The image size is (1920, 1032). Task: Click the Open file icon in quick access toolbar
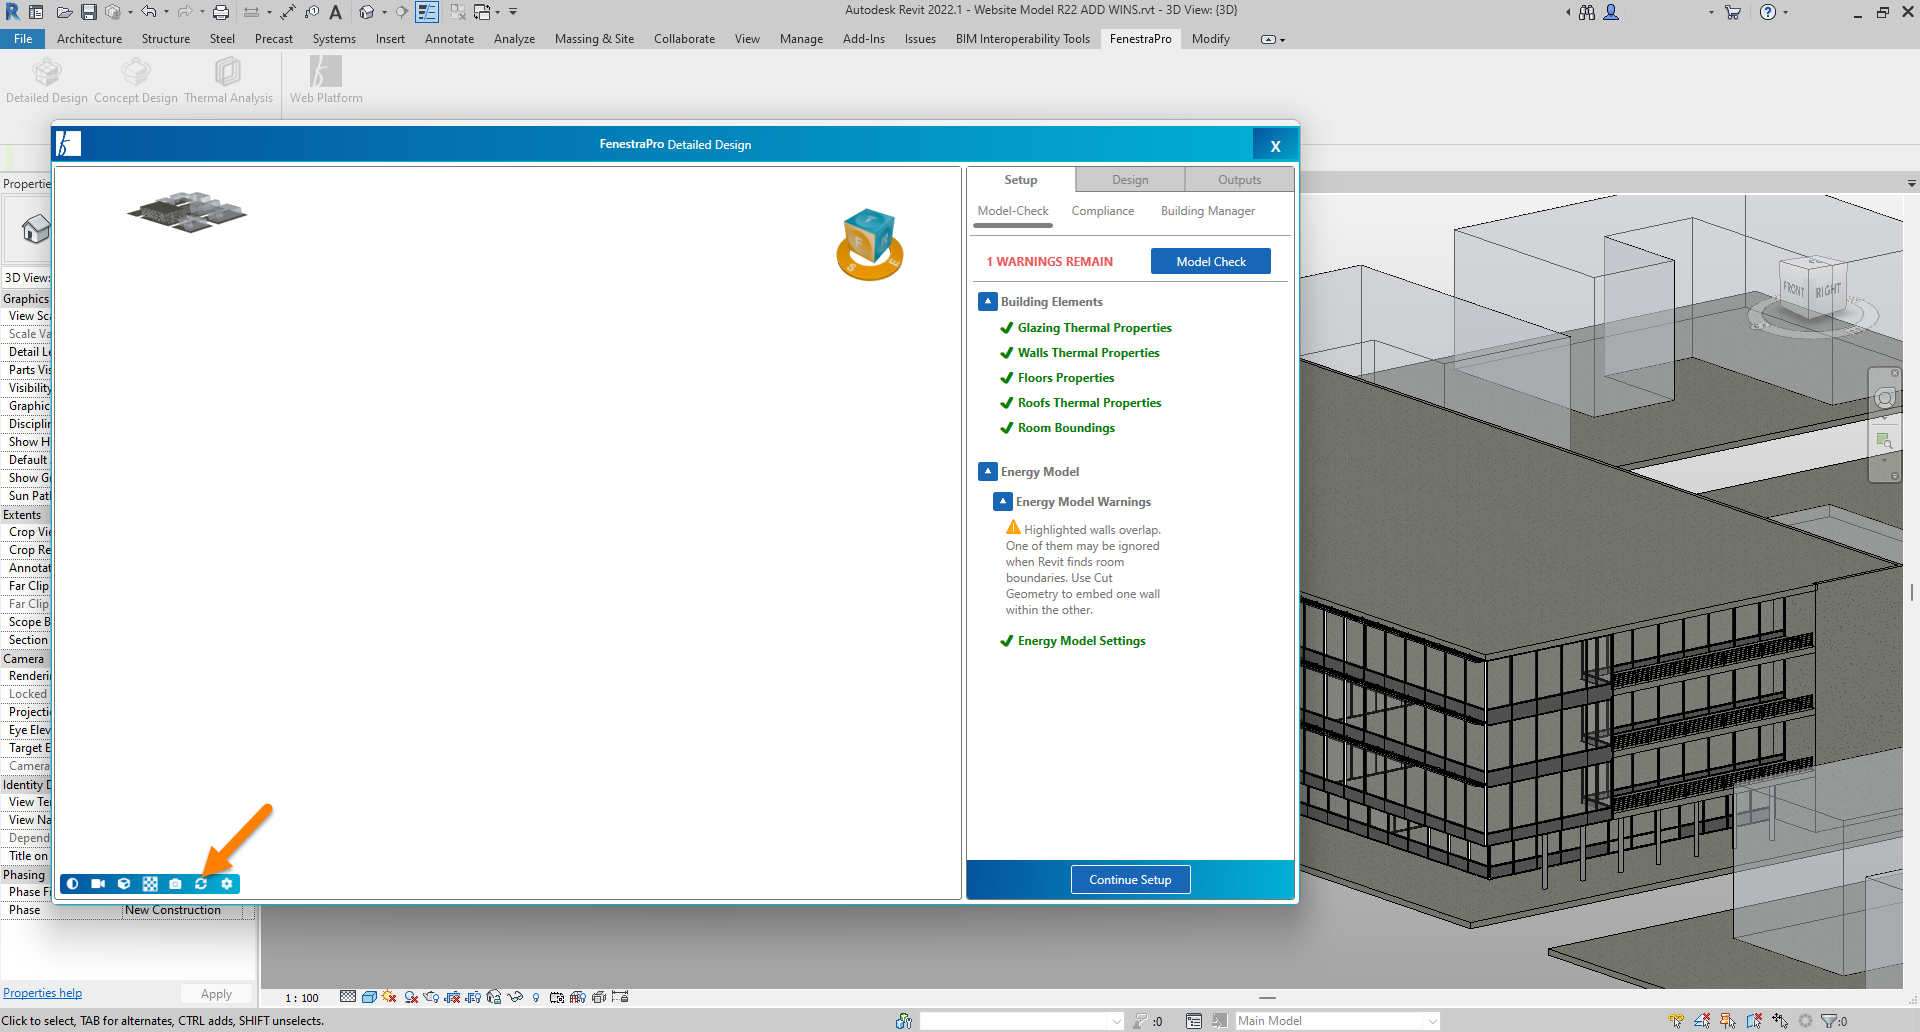tap(64, 12)
